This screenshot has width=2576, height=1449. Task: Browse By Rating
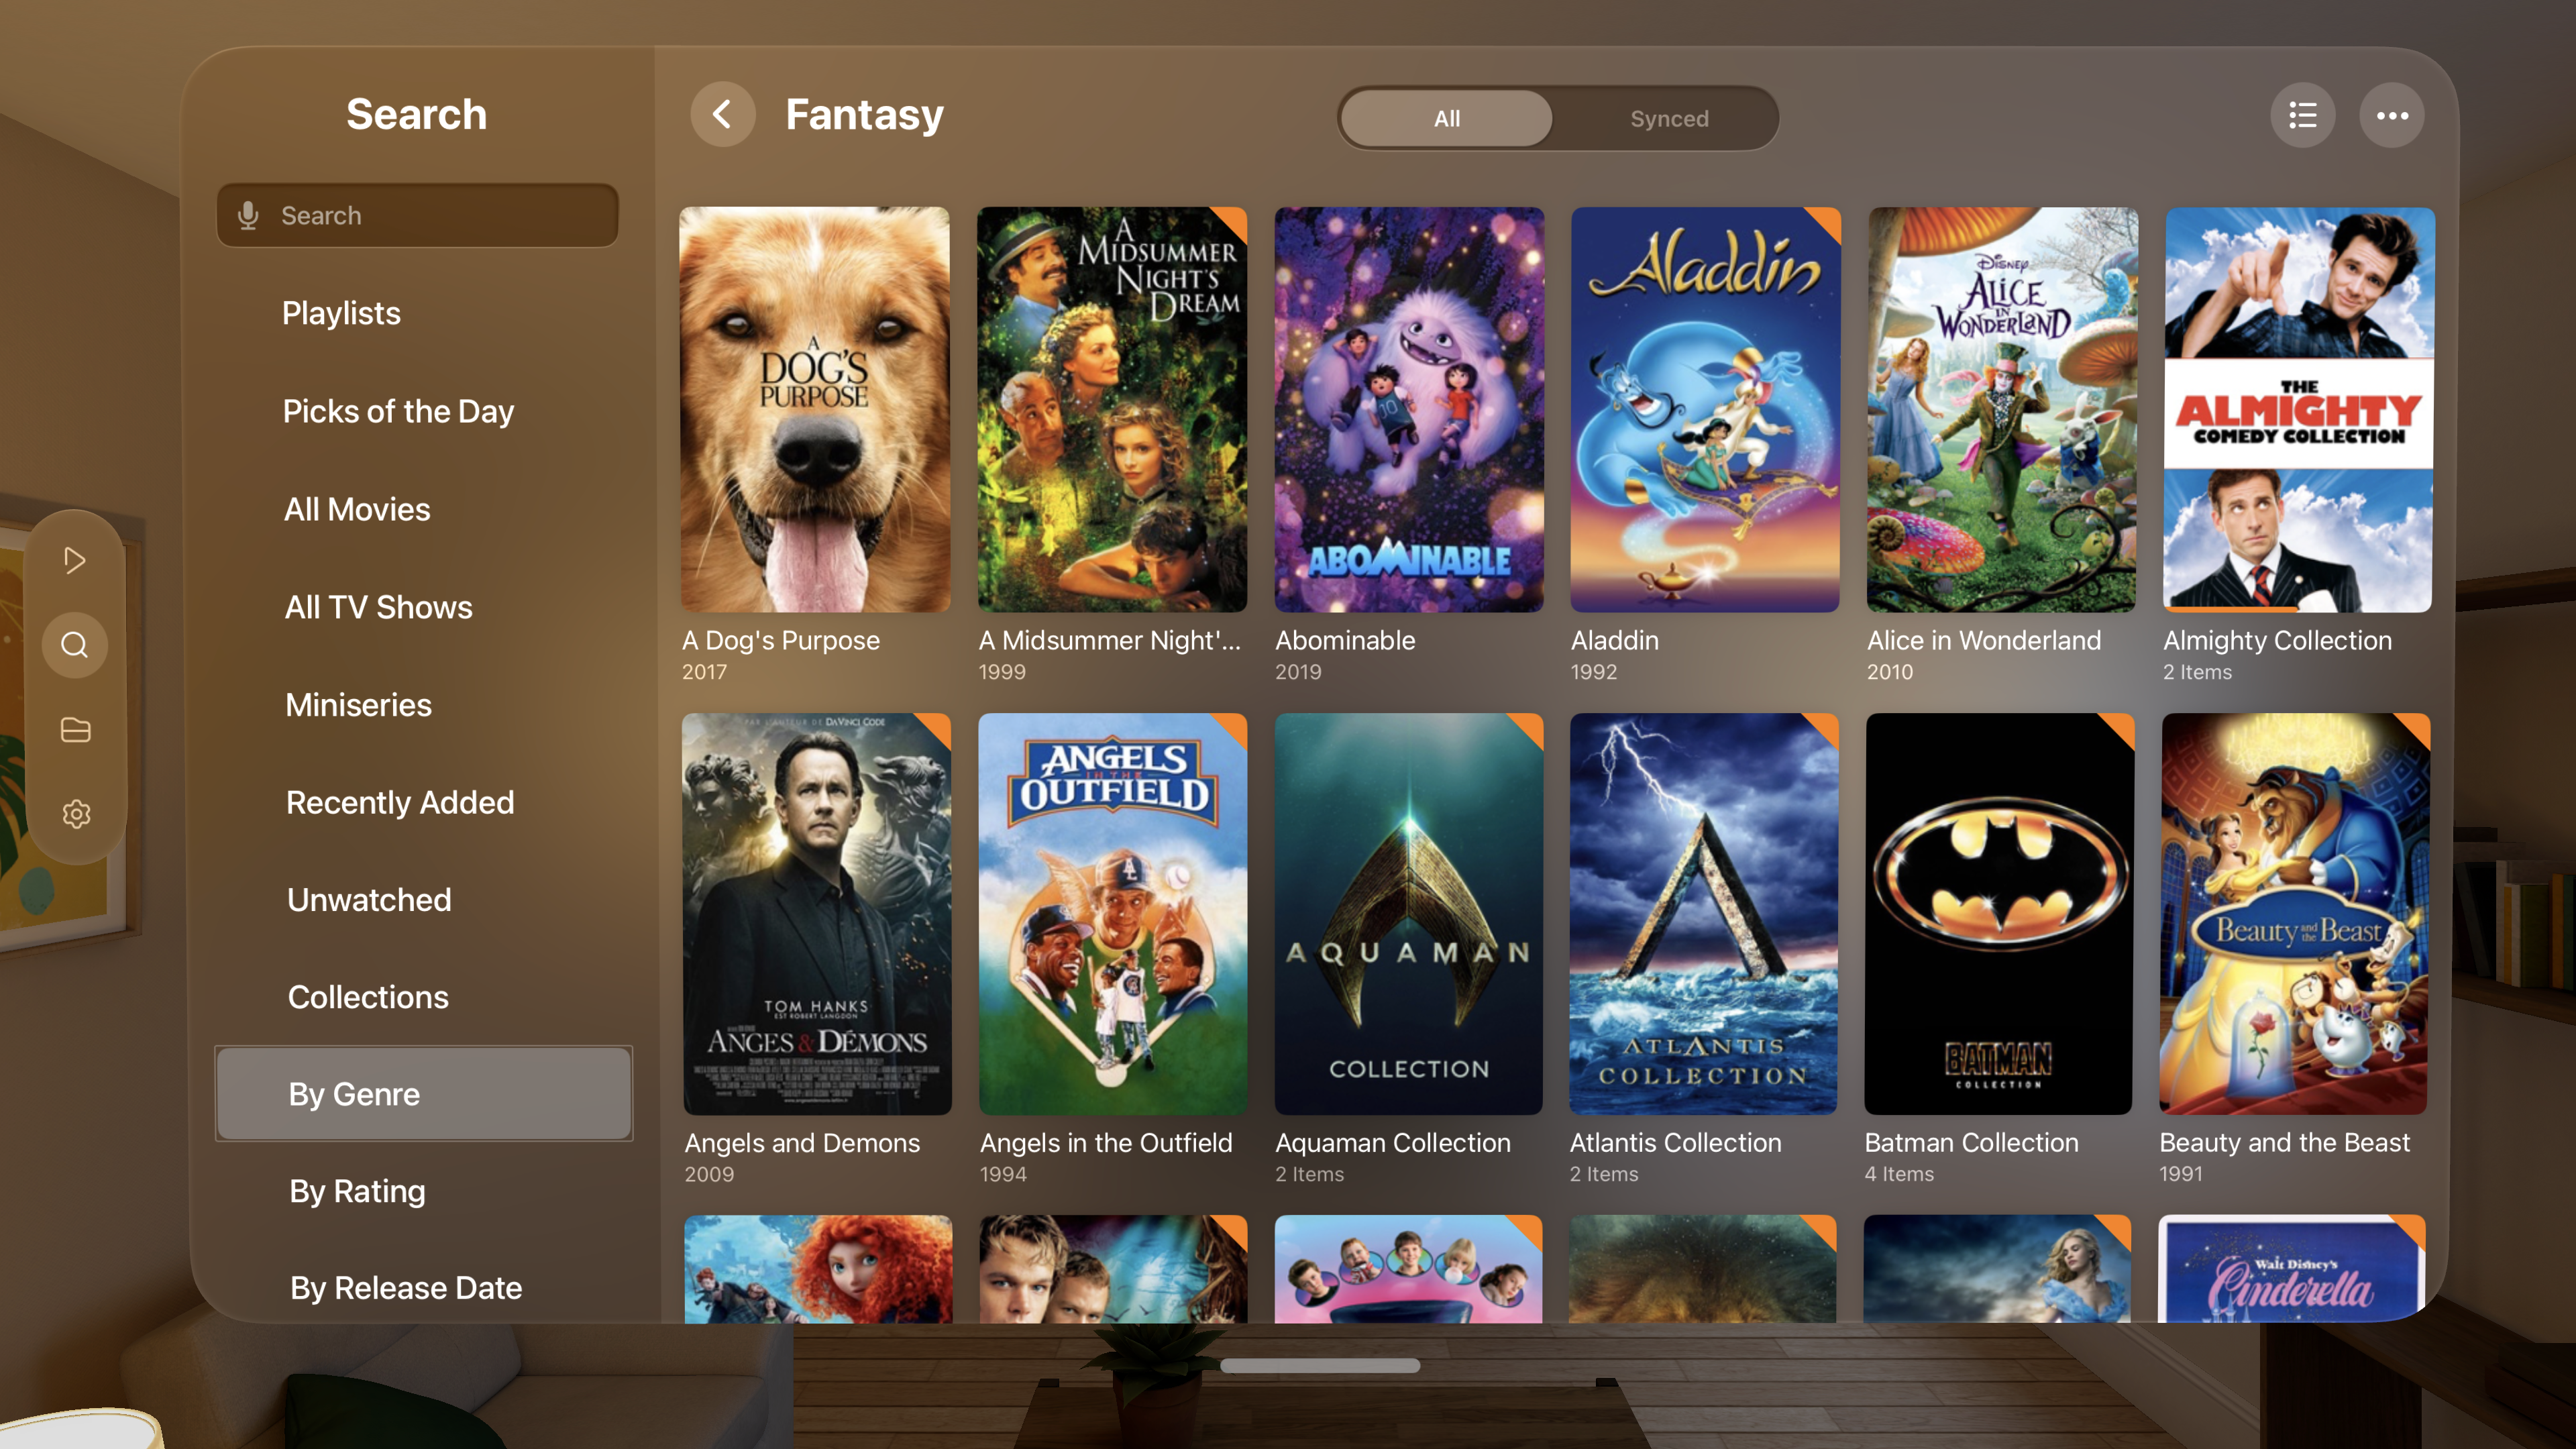click(357, 1191)
